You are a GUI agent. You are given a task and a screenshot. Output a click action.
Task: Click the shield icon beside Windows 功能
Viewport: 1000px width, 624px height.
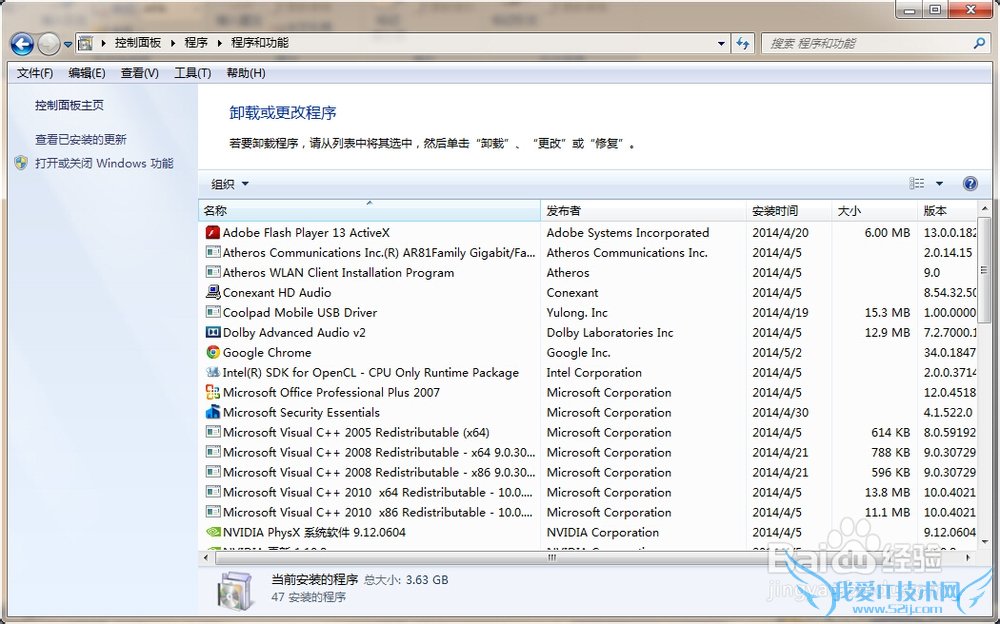(21, 163)
